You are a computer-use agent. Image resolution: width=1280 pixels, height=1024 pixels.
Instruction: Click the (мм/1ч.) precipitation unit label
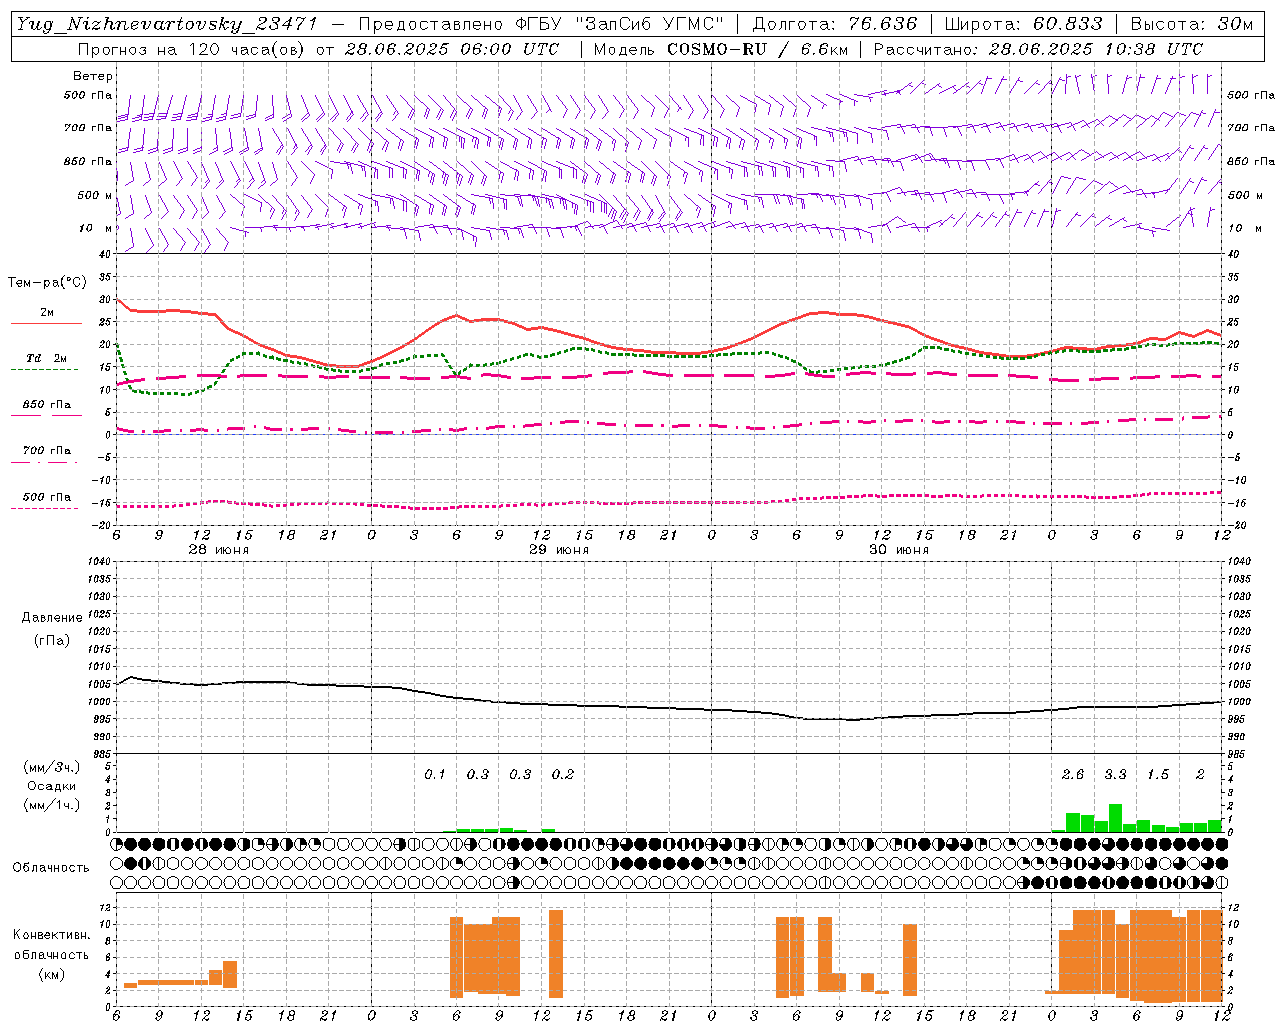(51, 805)
